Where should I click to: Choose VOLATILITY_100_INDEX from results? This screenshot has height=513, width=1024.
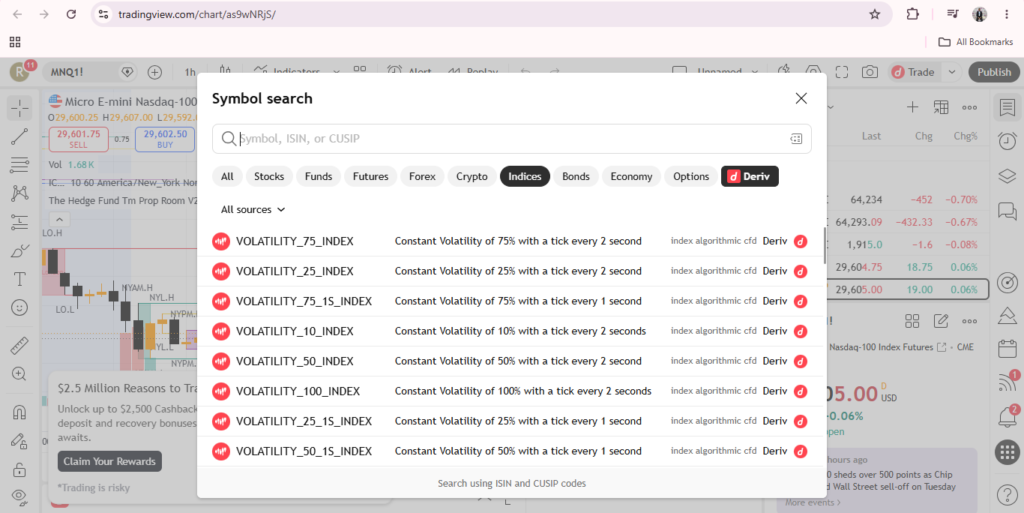click(511, 392)
